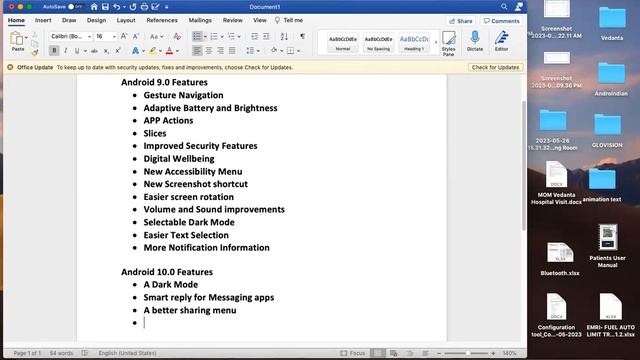Increase the font size
Screen dimensions: 640x360
click(x=124, y=36)
